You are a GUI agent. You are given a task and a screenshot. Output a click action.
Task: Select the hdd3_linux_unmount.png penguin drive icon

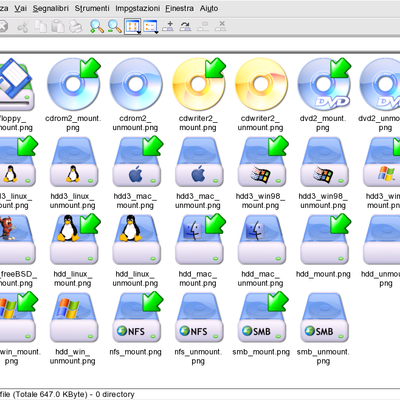pos(74,162)
